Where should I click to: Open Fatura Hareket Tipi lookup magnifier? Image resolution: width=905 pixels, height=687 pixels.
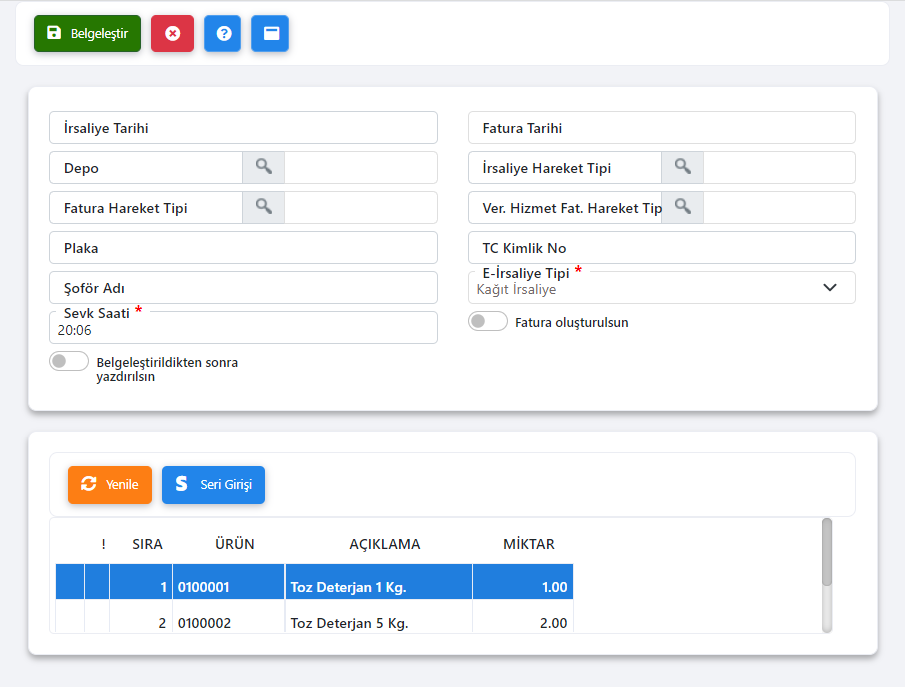[263, 207]
